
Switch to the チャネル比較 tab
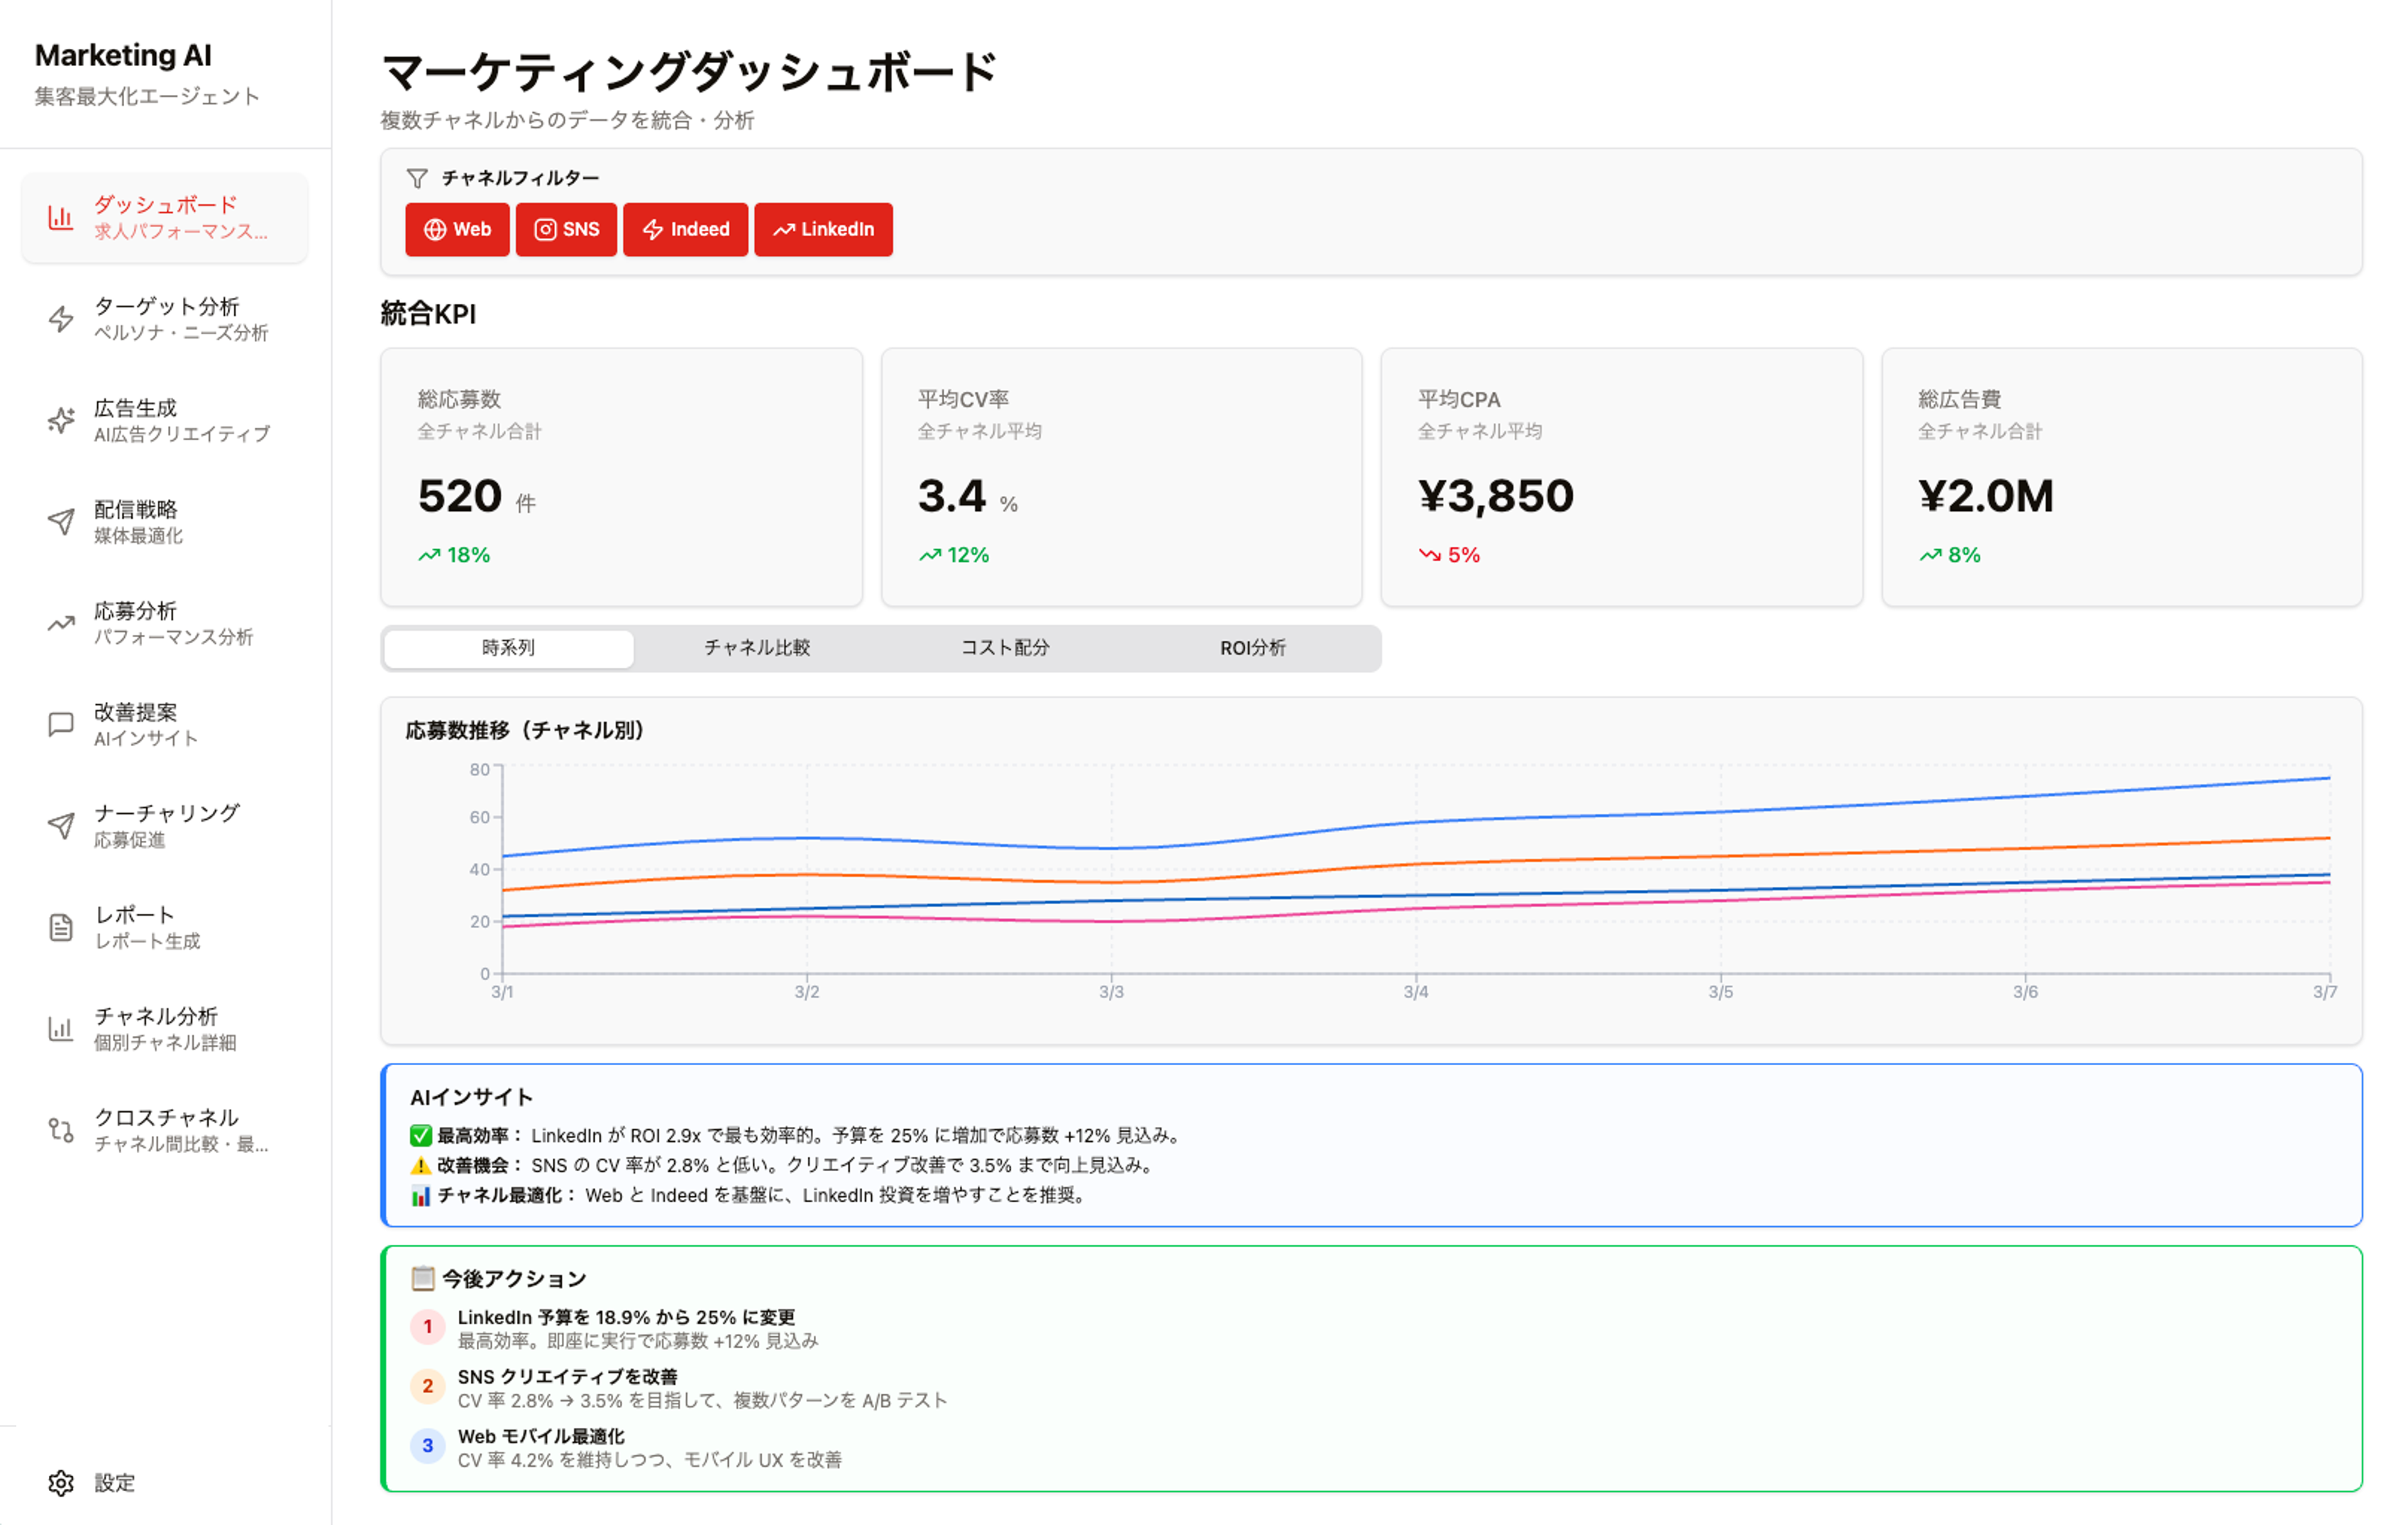coord(757,648)
